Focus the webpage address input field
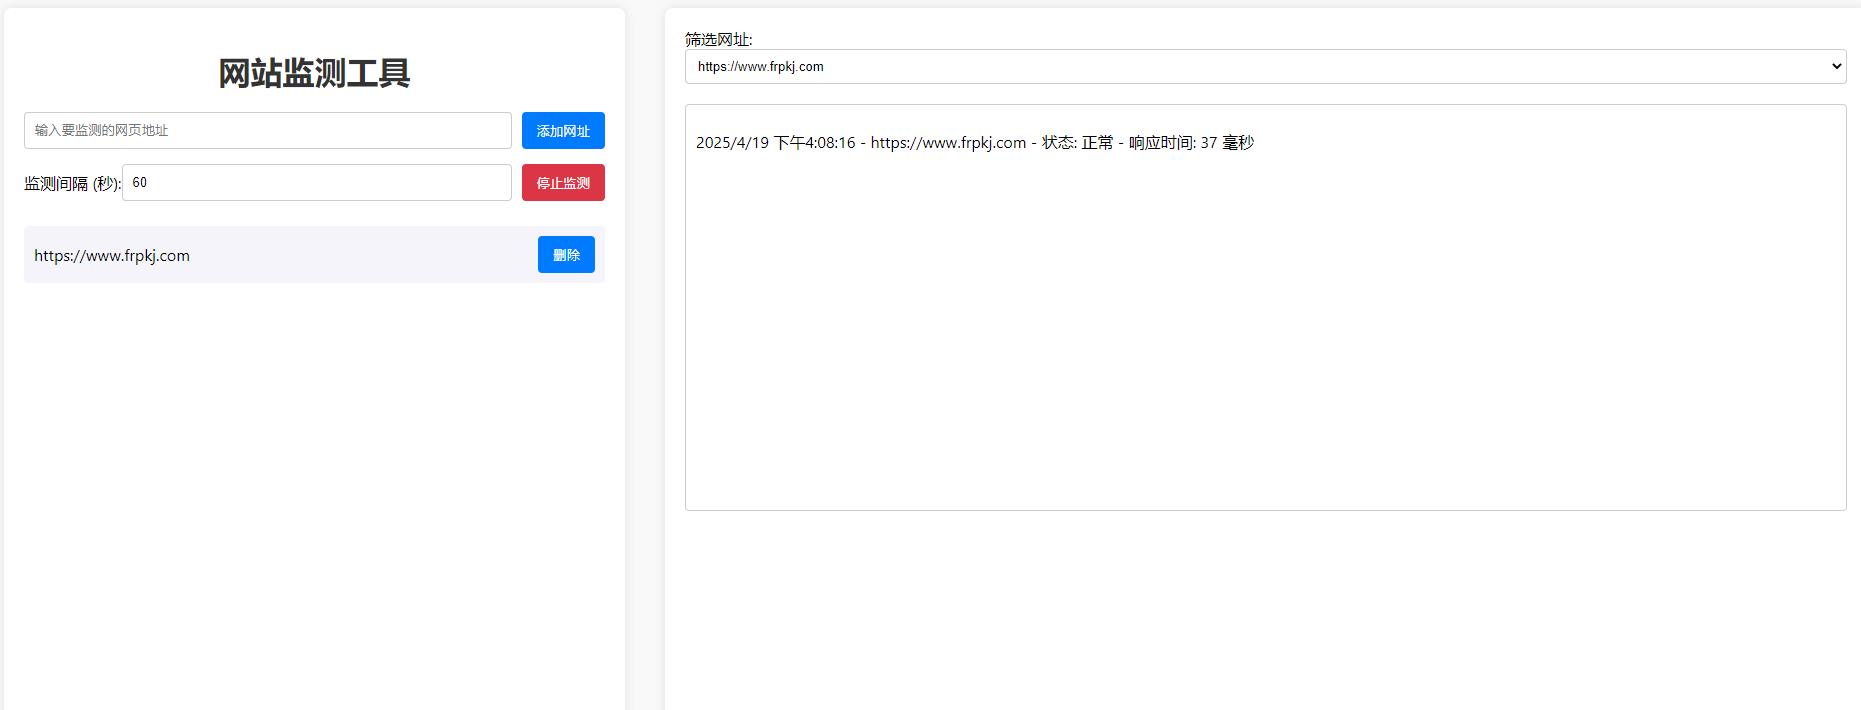1861x710 pixels. (268, 131)
